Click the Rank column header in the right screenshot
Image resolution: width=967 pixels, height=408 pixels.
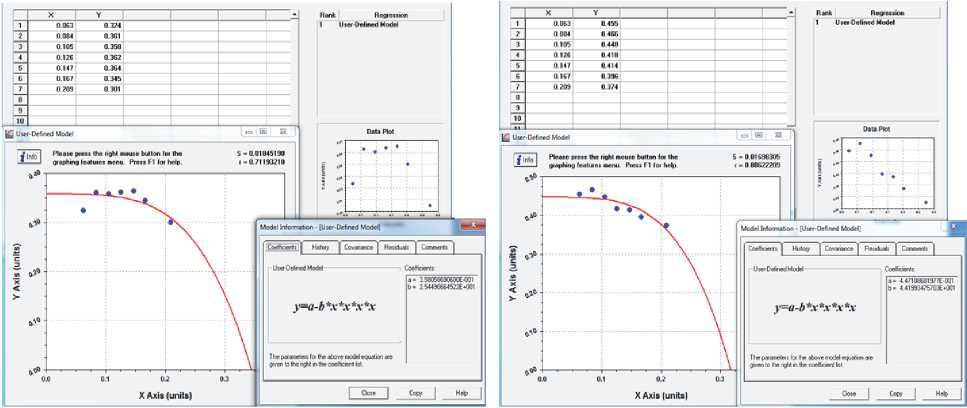click(824, 12)
